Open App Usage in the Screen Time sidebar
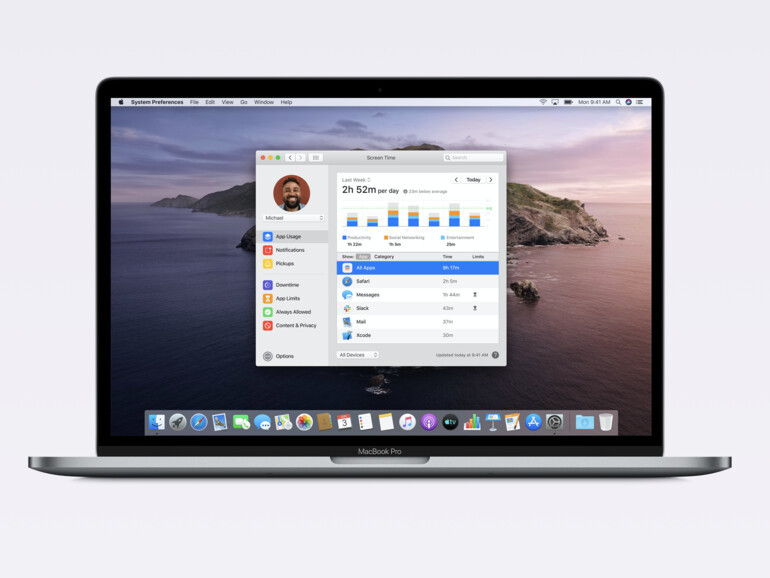770x578 pixels. click(x=292, y=236)
